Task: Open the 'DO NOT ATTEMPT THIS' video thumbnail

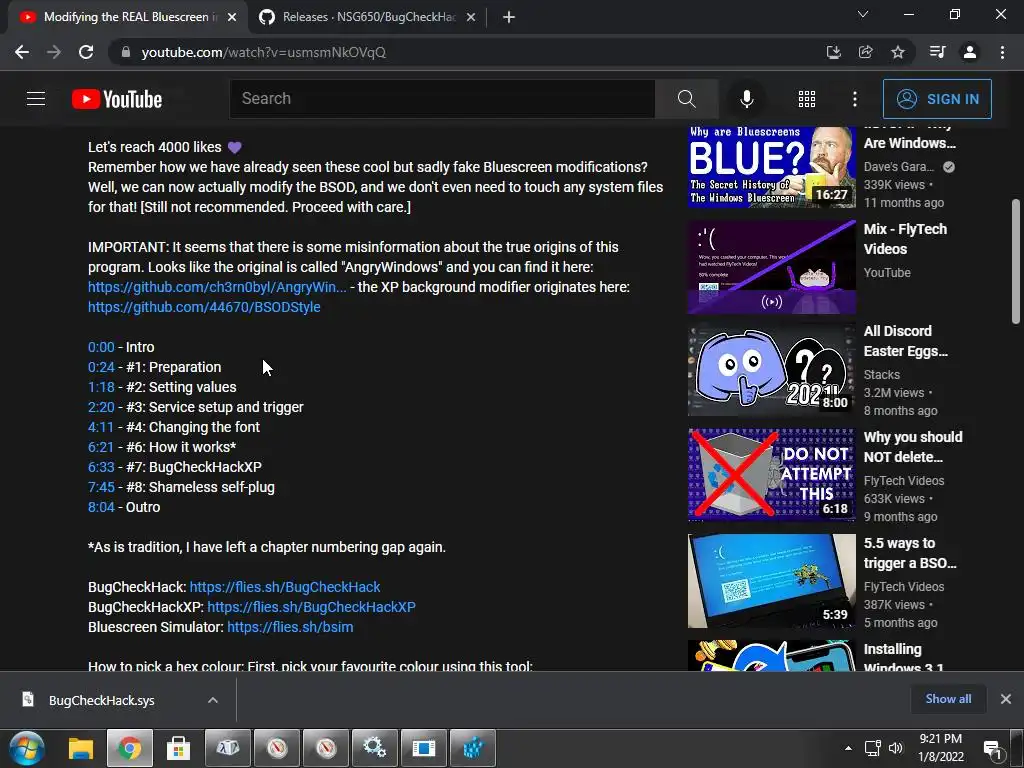Action: click(771, 475)
